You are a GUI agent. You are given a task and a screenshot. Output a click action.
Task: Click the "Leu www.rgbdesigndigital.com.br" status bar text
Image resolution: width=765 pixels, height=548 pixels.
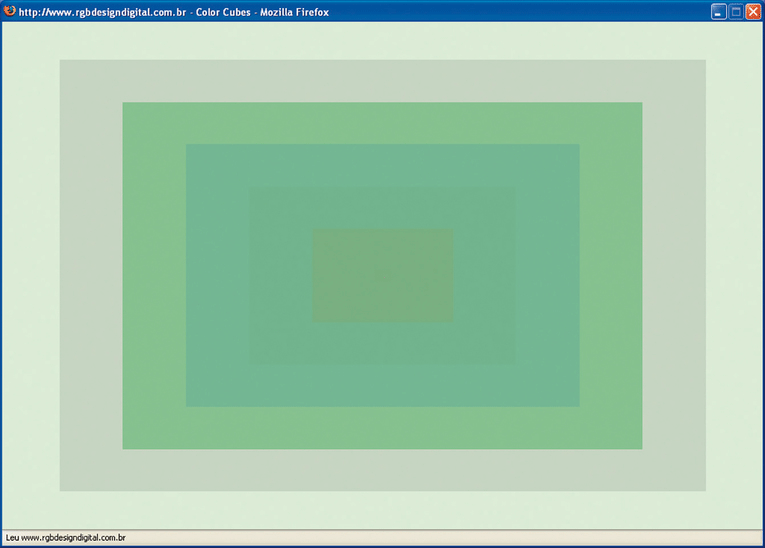tap(65, 538)
